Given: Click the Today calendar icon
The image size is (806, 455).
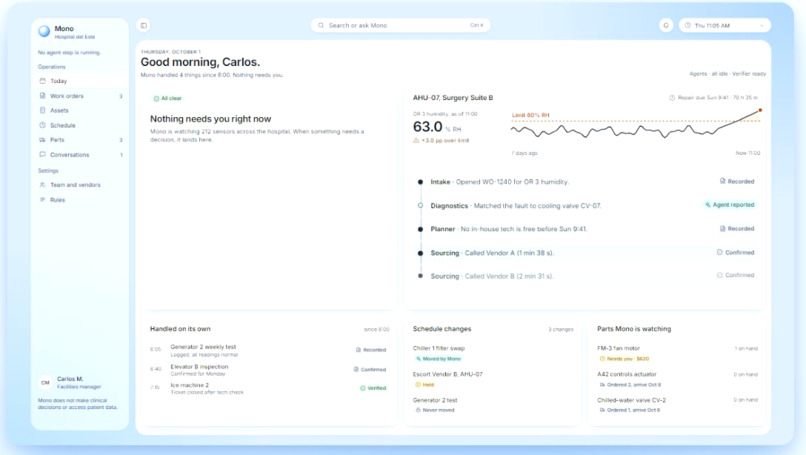Looking at the screenshot, I should click(43, 81).
